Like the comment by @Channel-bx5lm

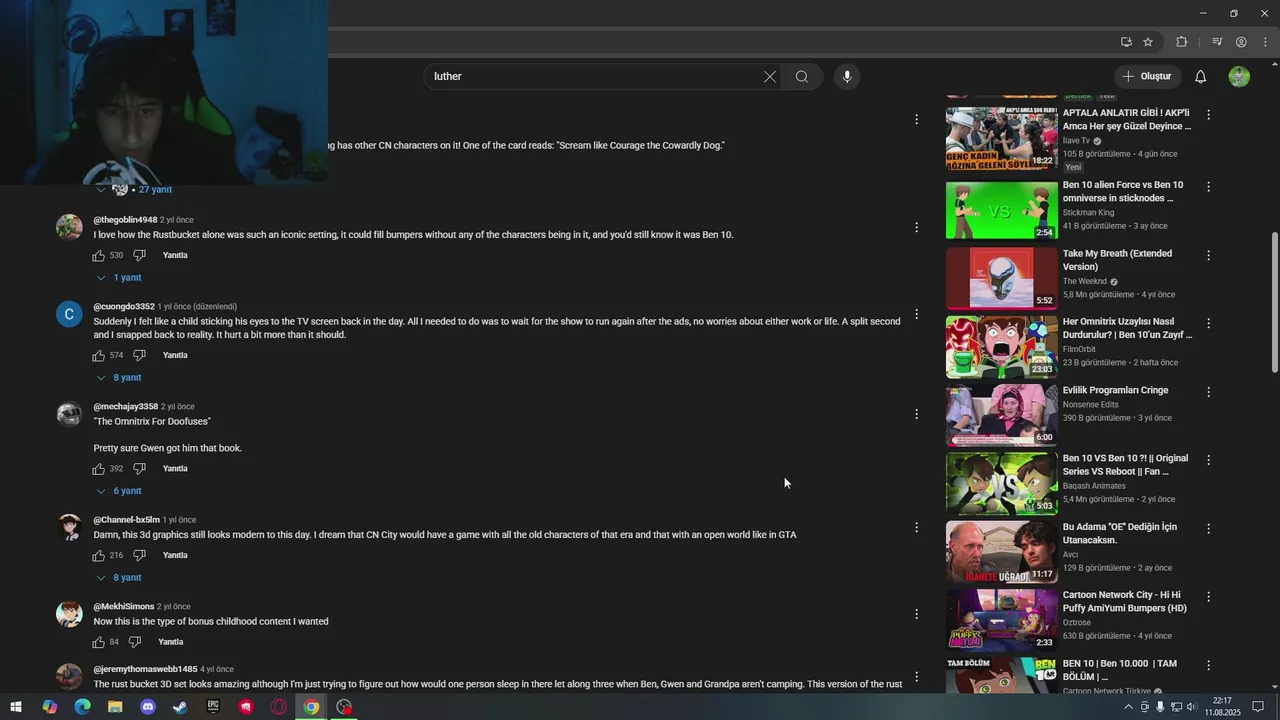pyautogui.click(x=99, y=556)
